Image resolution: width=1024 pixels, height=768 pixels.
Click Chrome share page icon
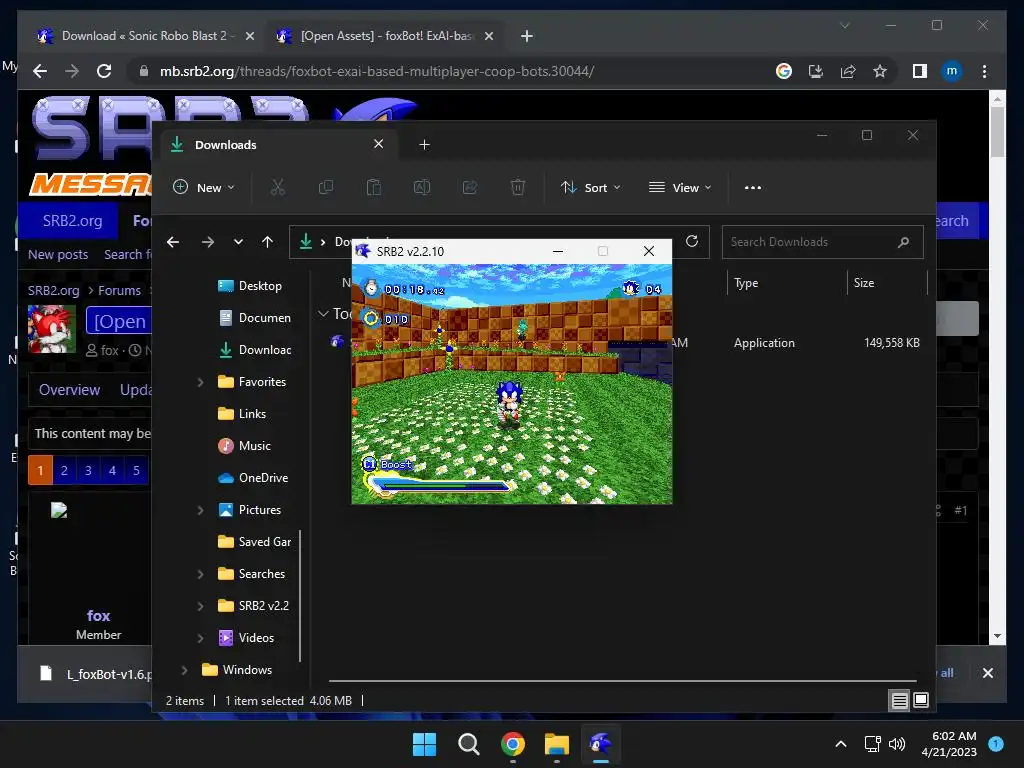point(848,71)
